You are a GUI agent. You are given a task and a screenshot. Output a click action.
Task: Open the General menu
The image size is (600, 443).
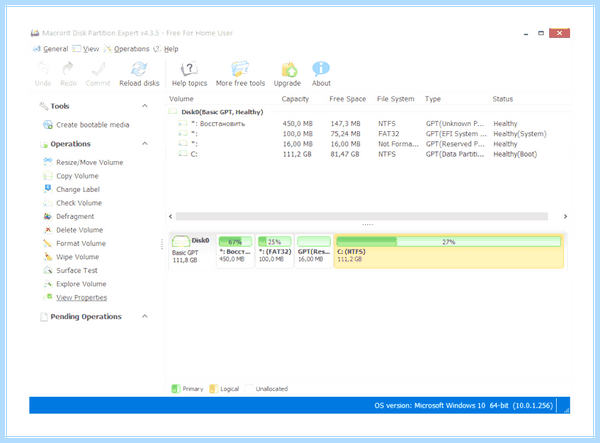55,49
